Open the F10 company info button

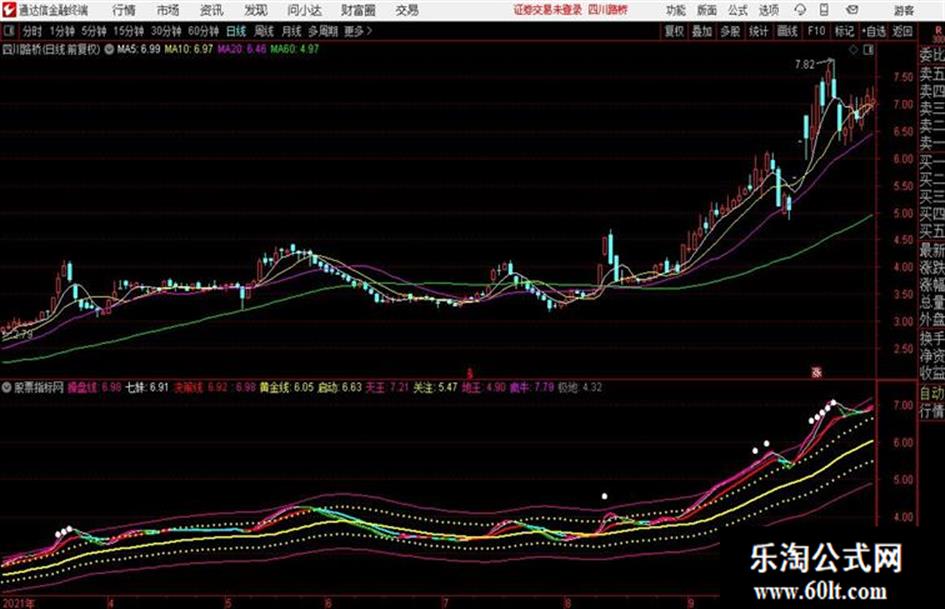point(816,31)
